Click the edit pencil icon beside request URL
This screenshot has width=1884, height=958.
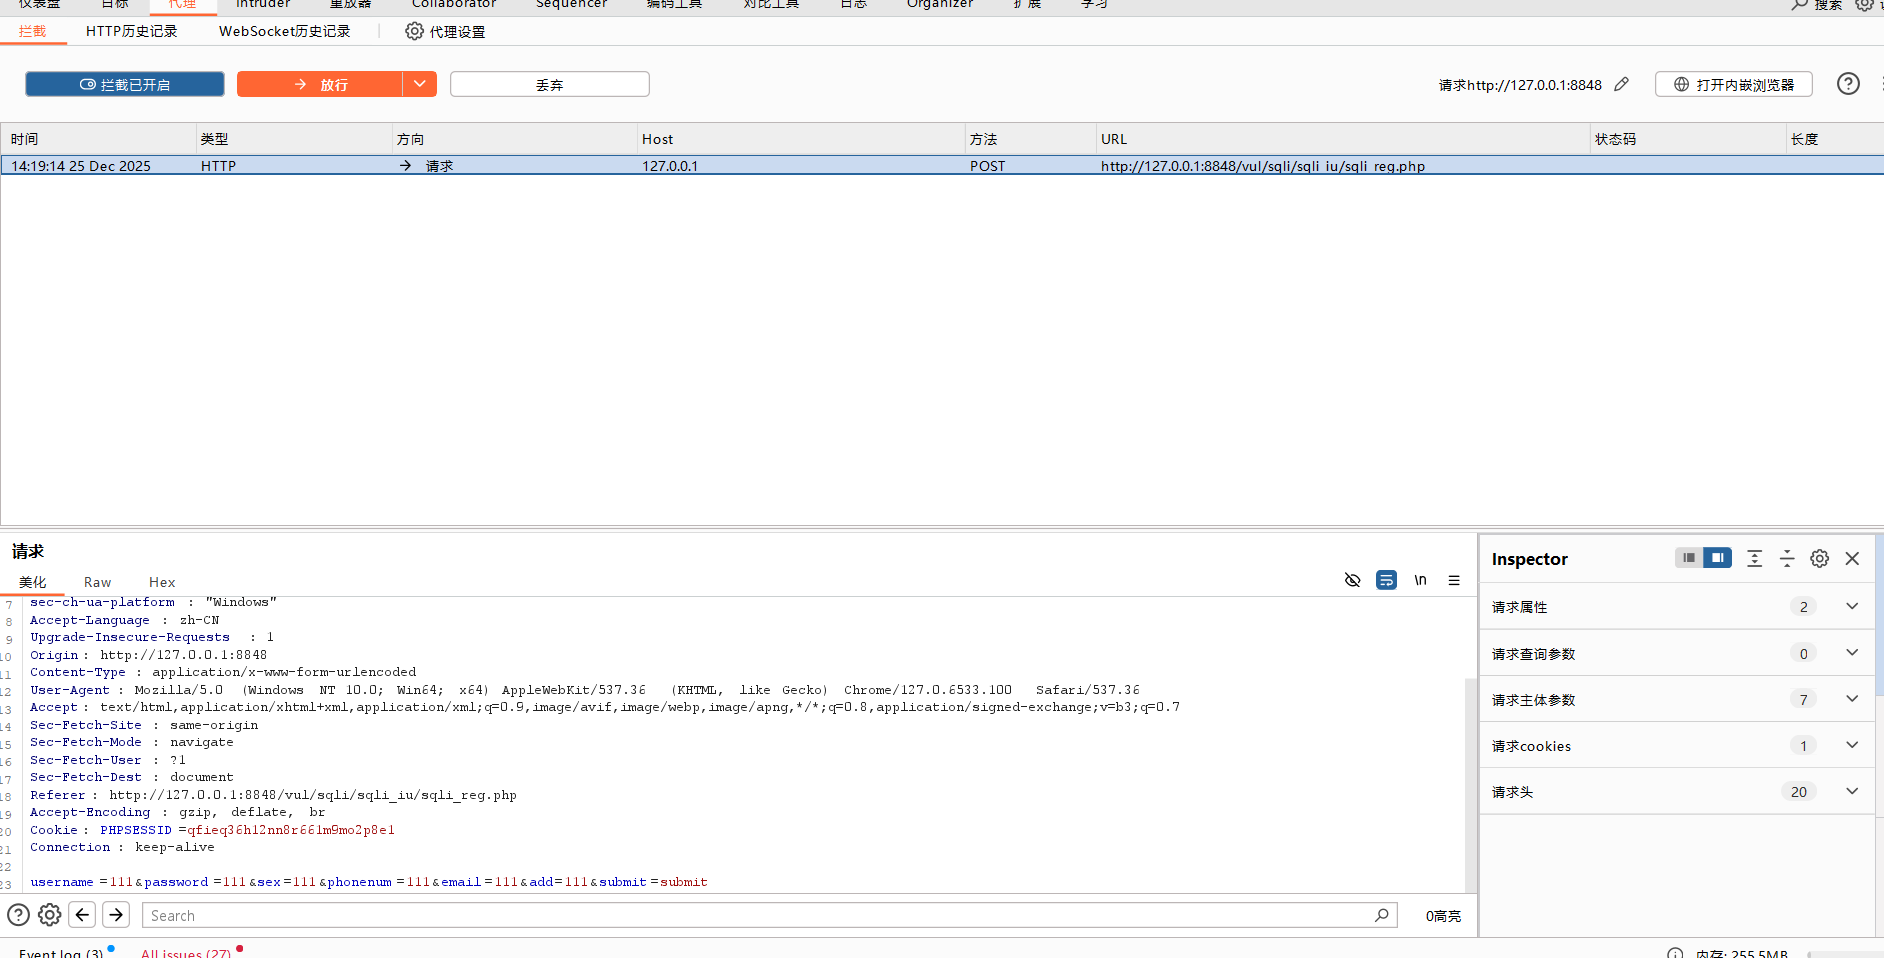coord(1621,85)
